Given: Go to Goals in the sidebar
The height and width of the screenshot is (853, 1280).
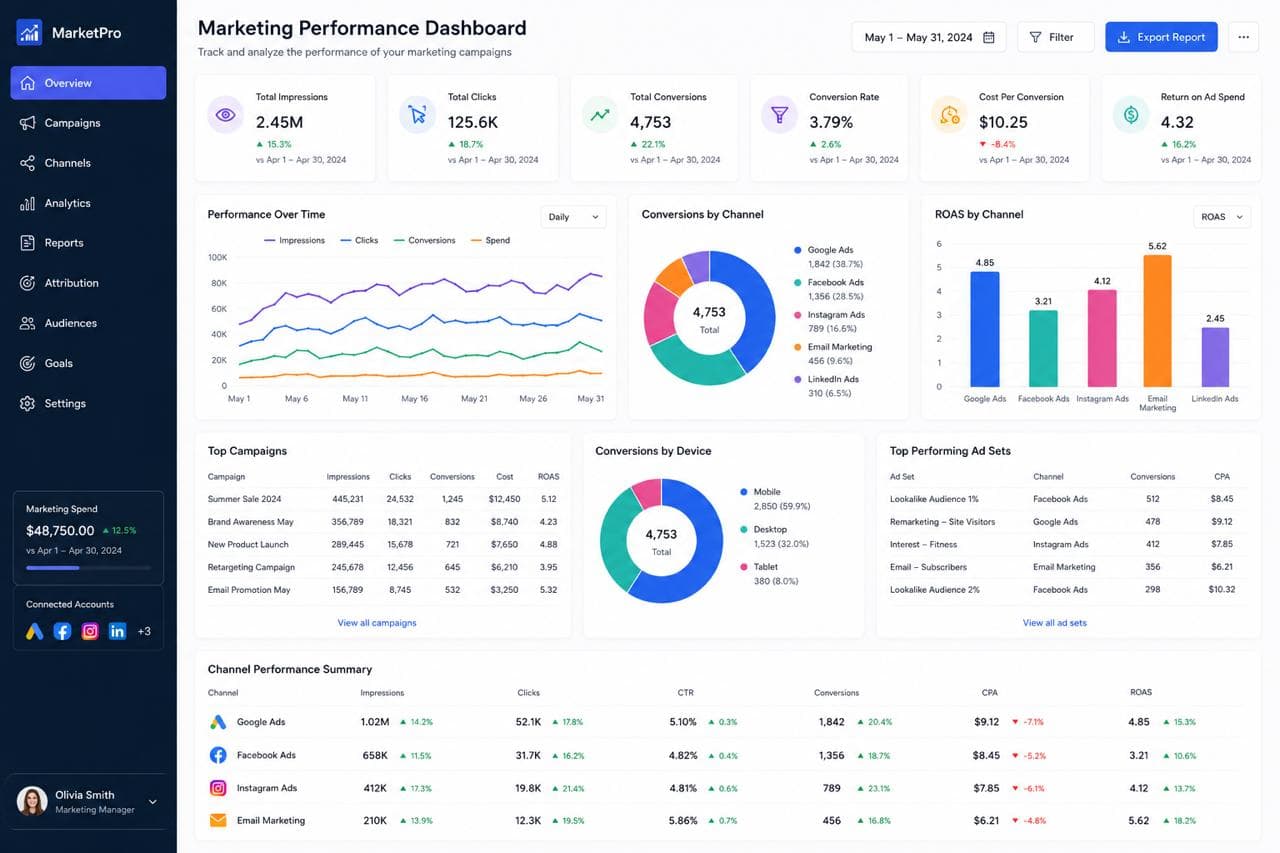Looking at the screenshot, I should [x=88, y=363].
